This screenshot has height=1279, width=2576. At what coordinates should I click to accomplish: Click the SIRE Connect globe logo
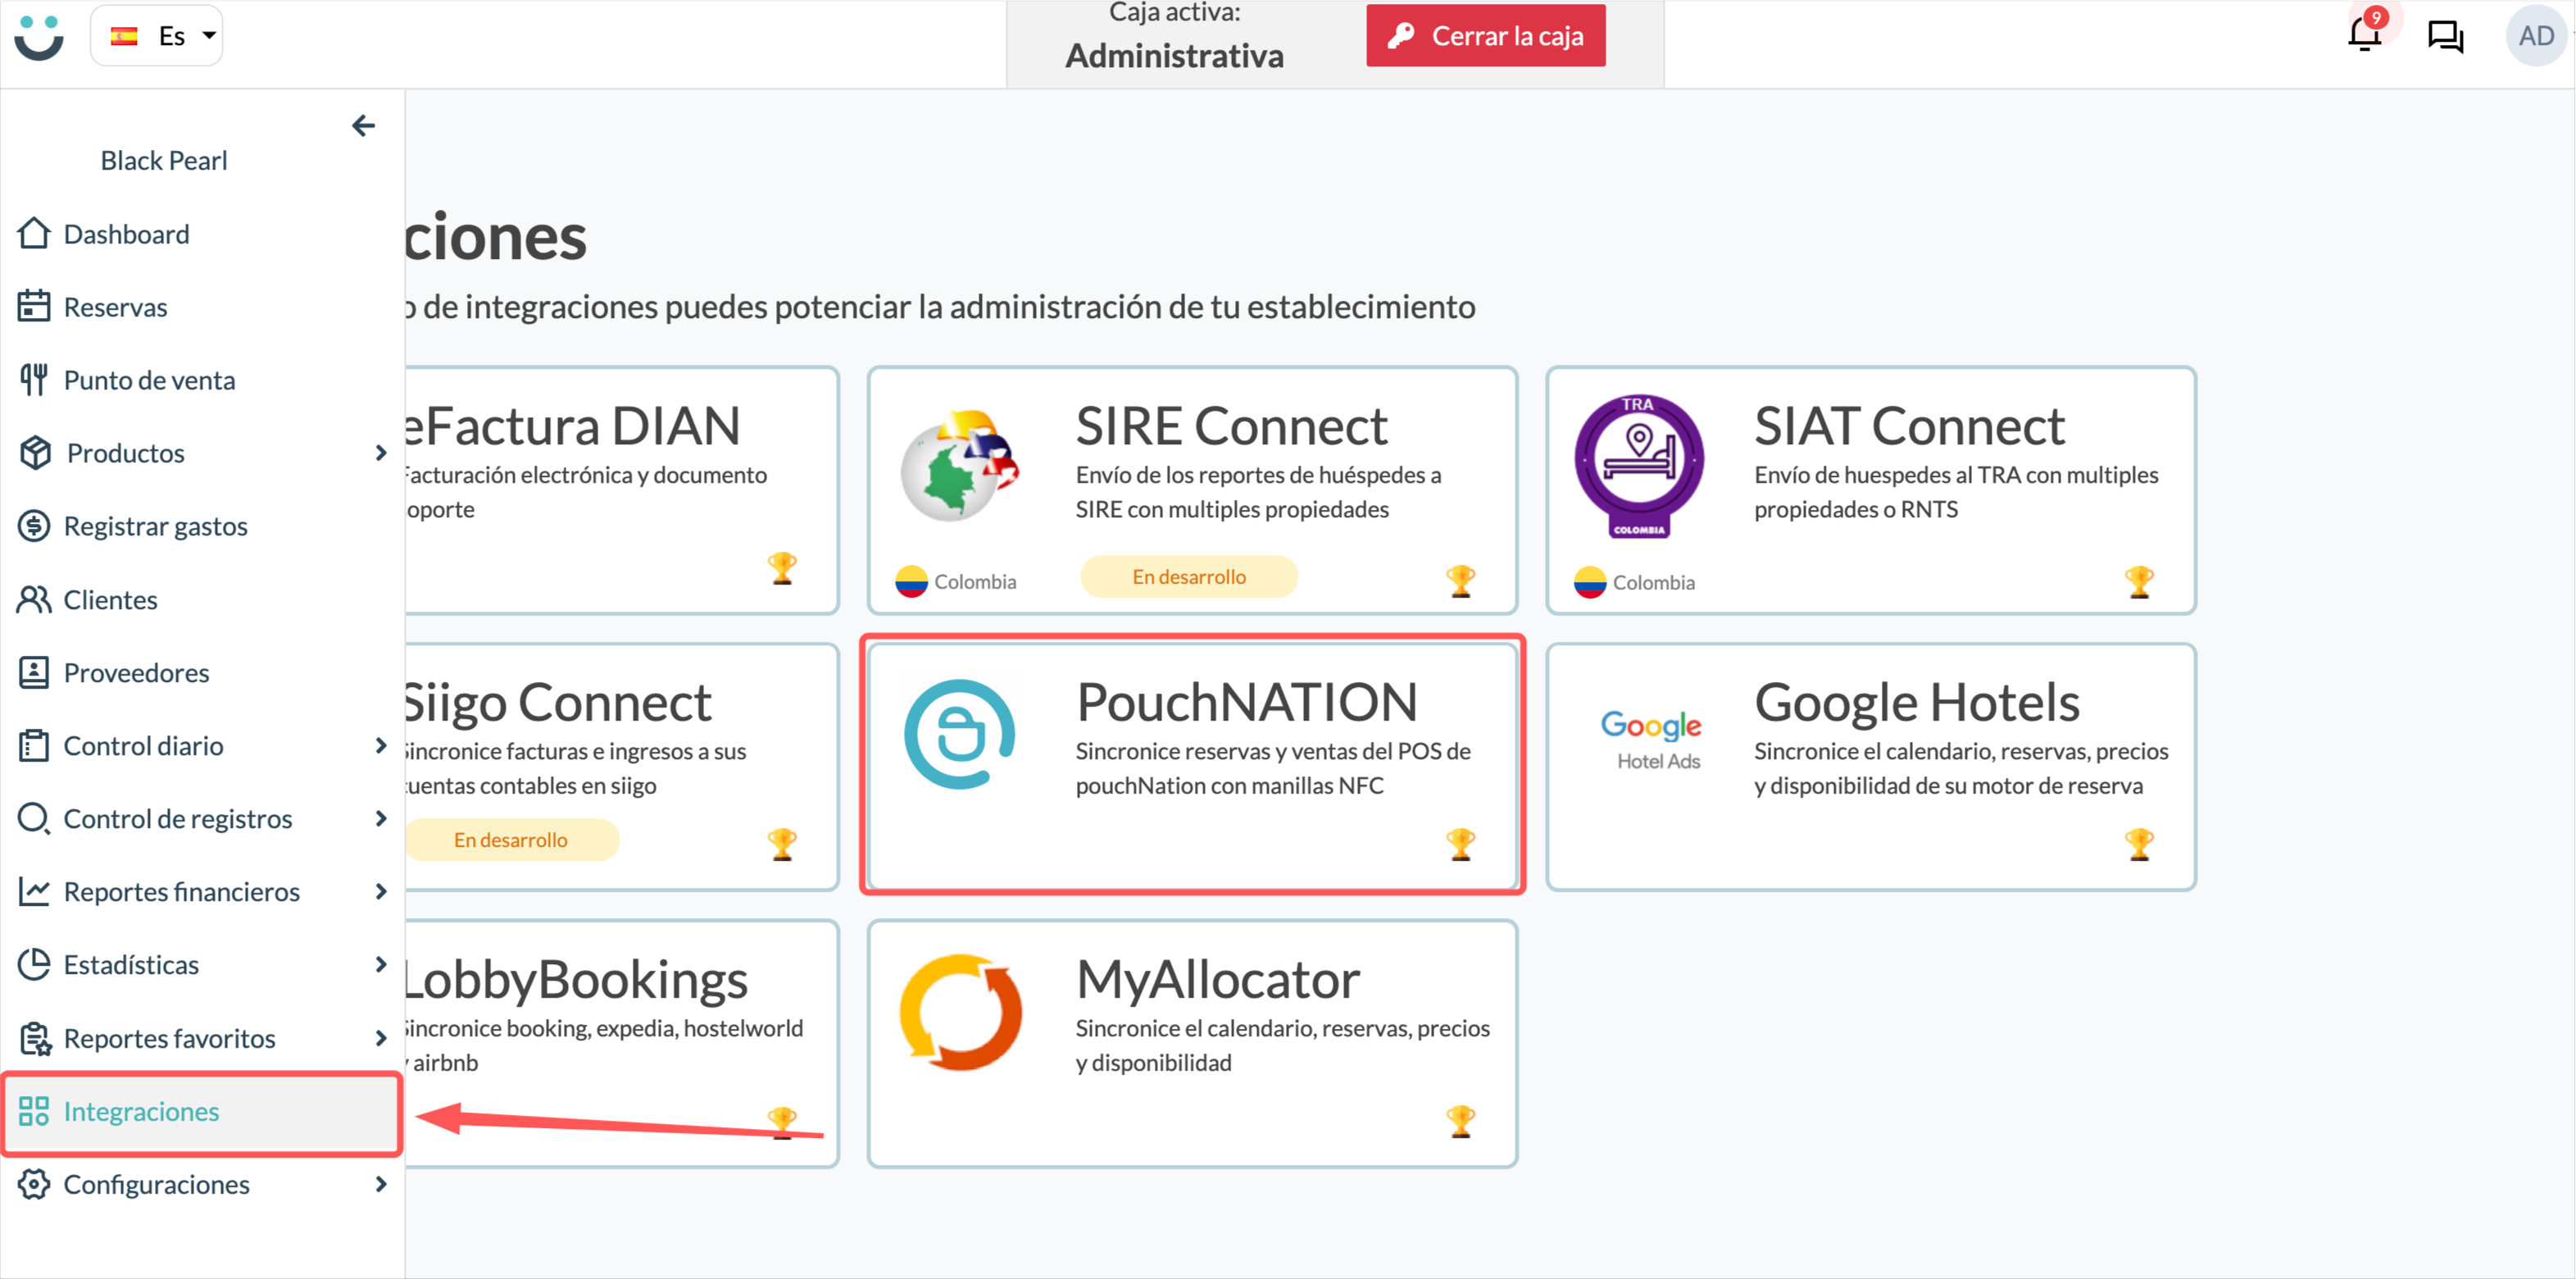[959, 465]
